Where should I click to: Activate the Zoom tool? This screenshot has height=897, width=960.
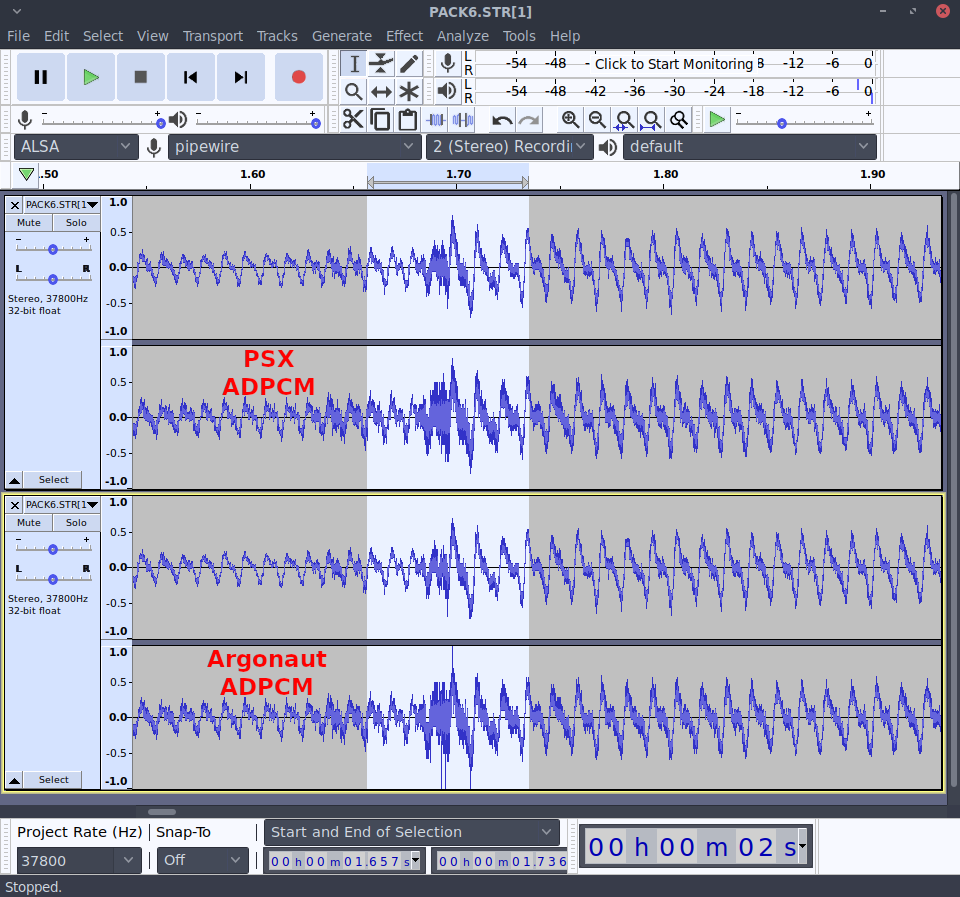pyautogui.click(x=352, y=90)
